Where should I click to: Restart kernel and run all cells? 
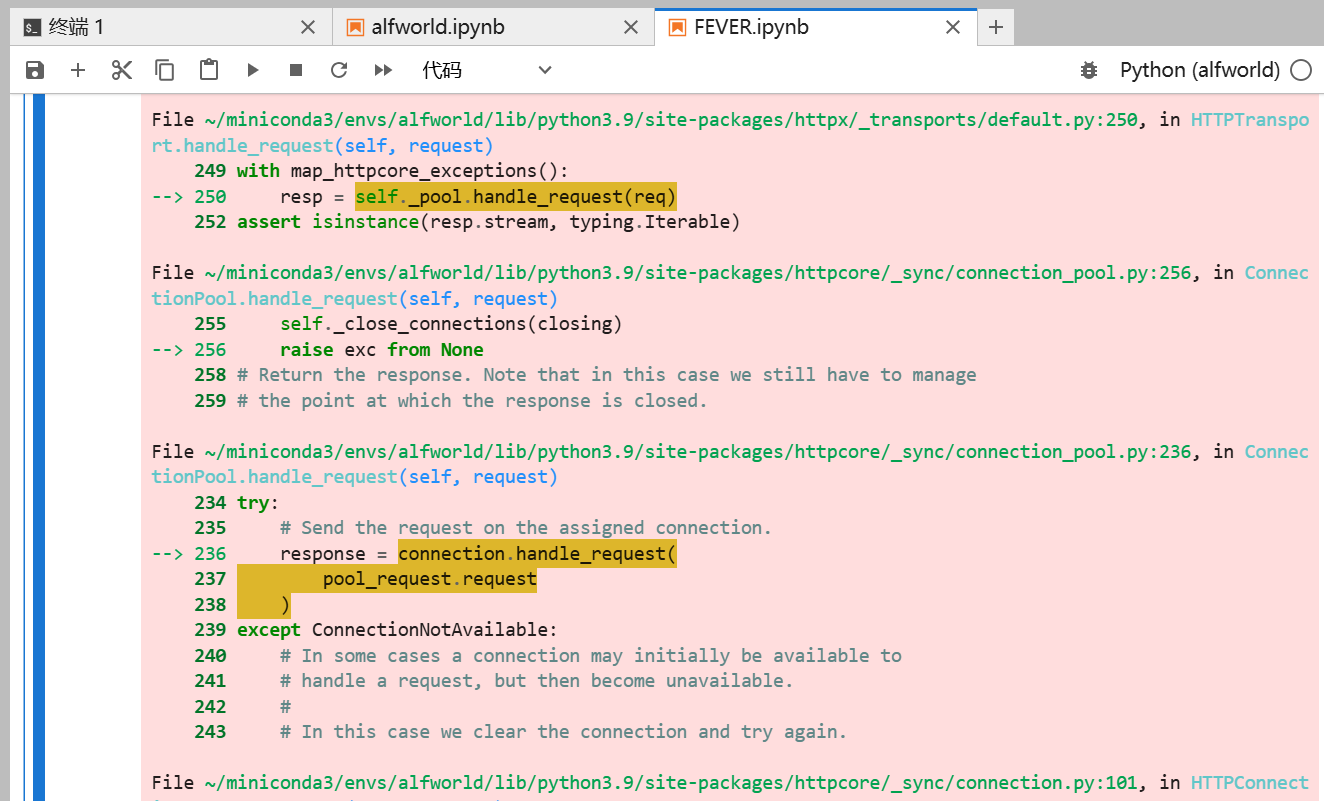click(x=382, y=70)
